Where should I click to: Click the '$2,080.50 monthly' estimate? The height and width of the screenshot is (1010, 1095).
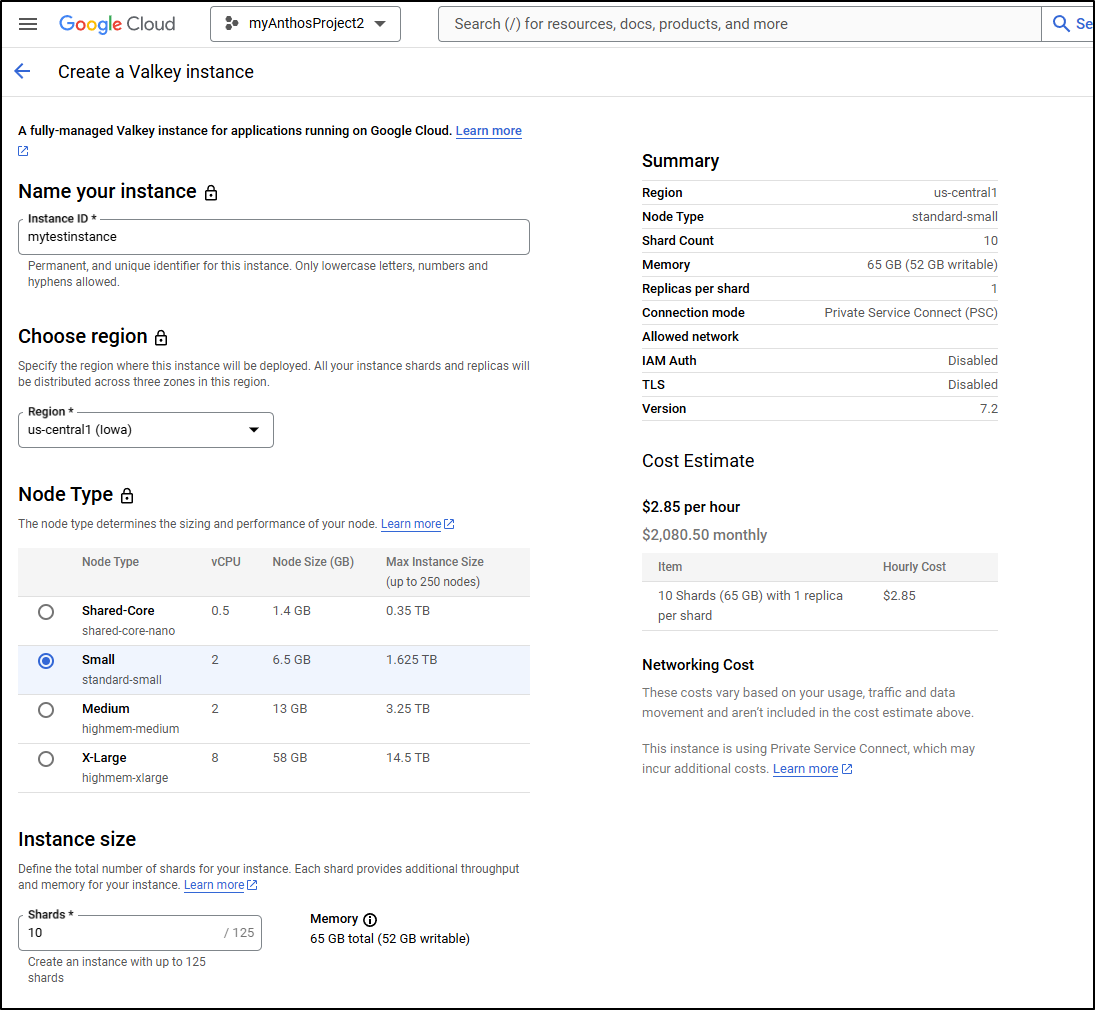click(705, 535)
